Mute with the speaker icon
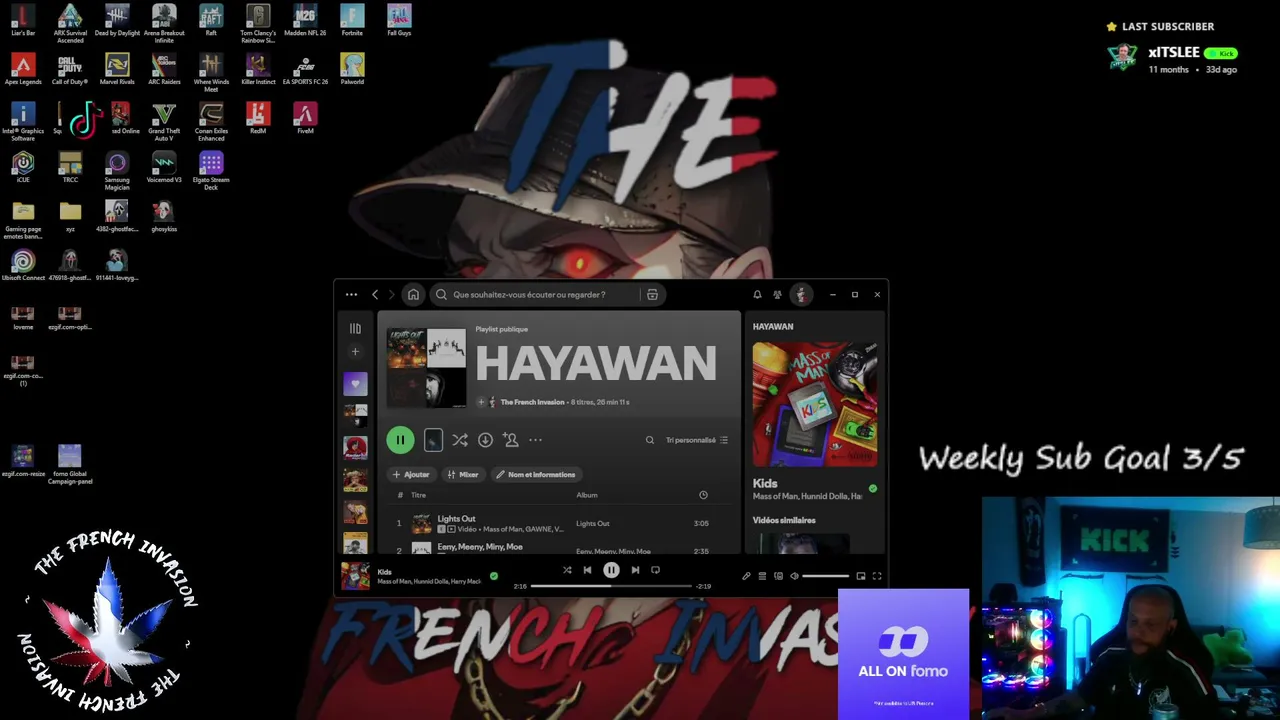The height and width of the screenshot is (720, 1280). pyautogui.click(x=794, y=576)
